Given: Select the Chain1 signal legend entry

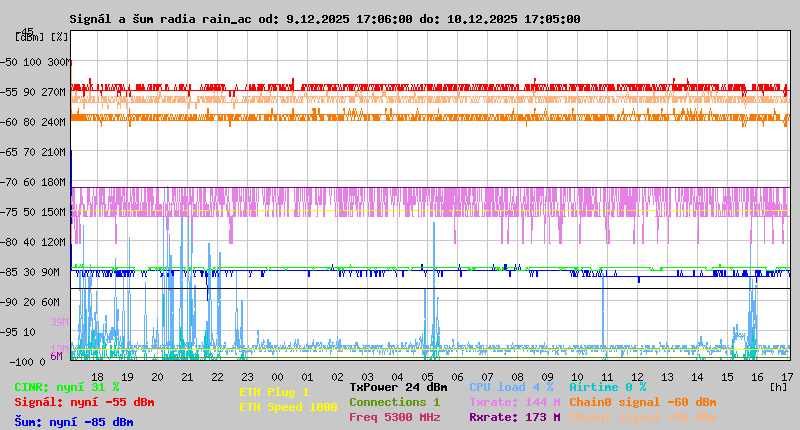Looking at the screenshot, I should pos(642,417).
